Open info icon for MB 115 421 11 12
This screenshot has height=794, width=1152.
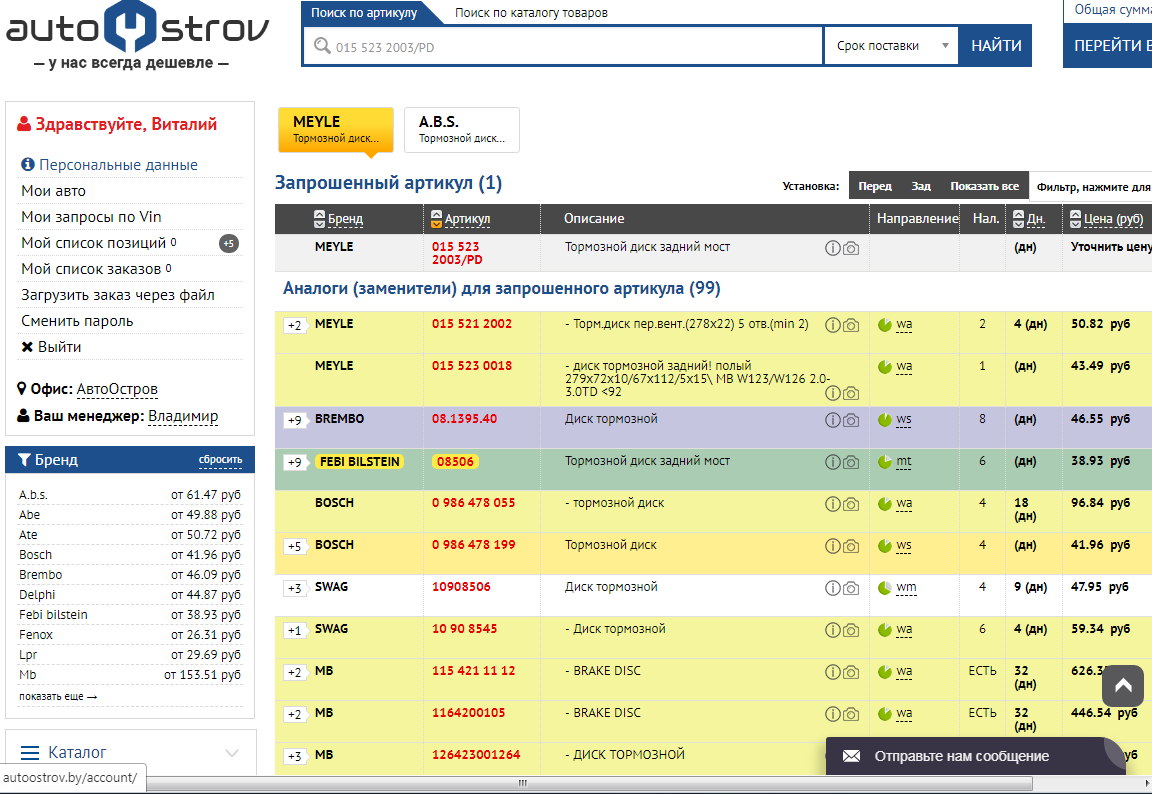(832, 671)
